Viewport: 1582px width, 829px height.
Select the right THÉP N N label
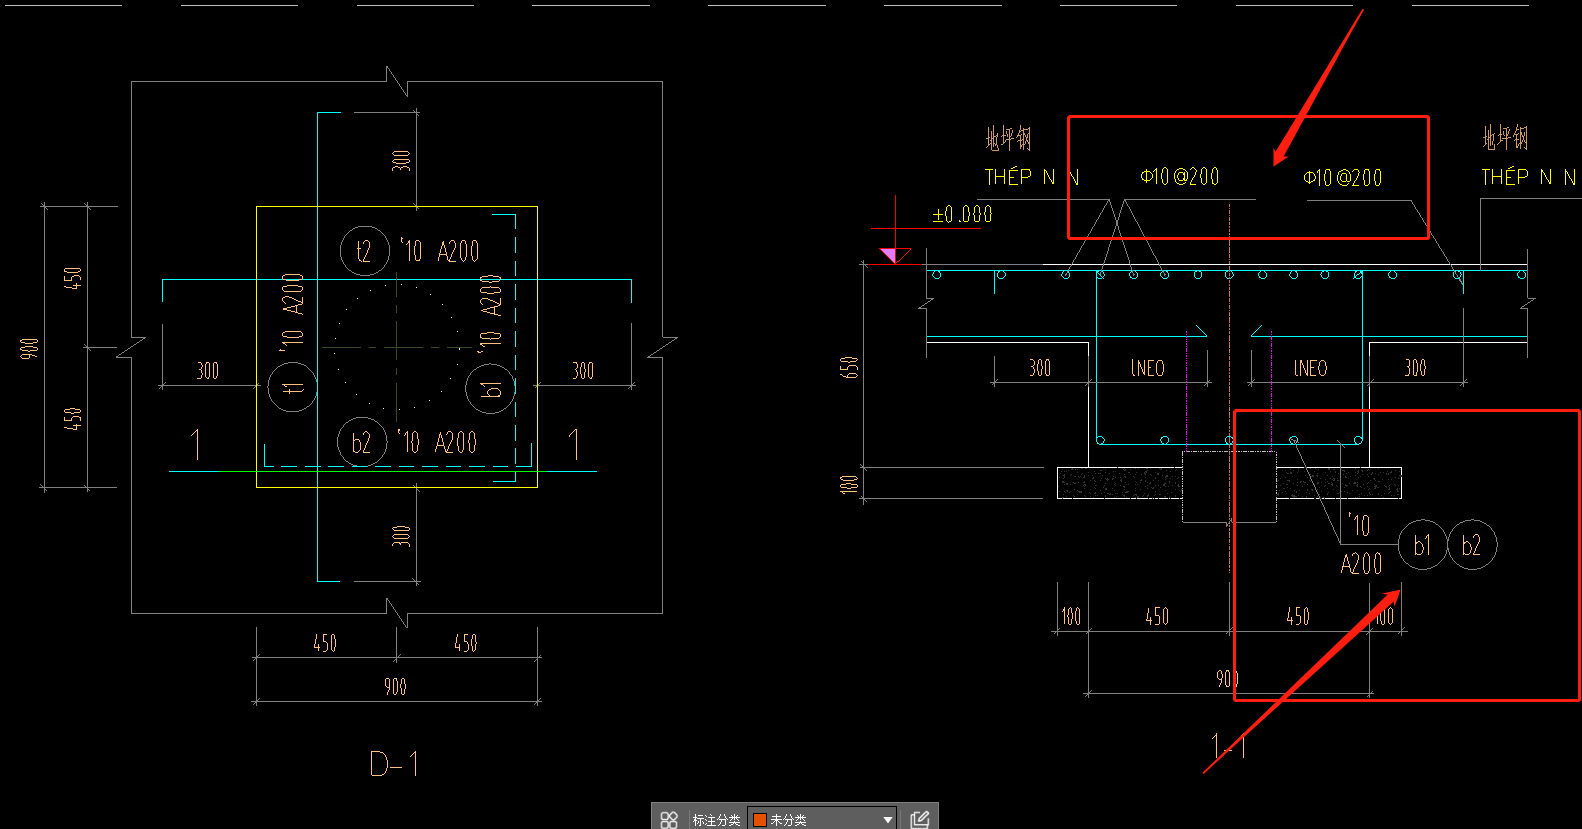pyautogui.click(x=1529, y=177)
